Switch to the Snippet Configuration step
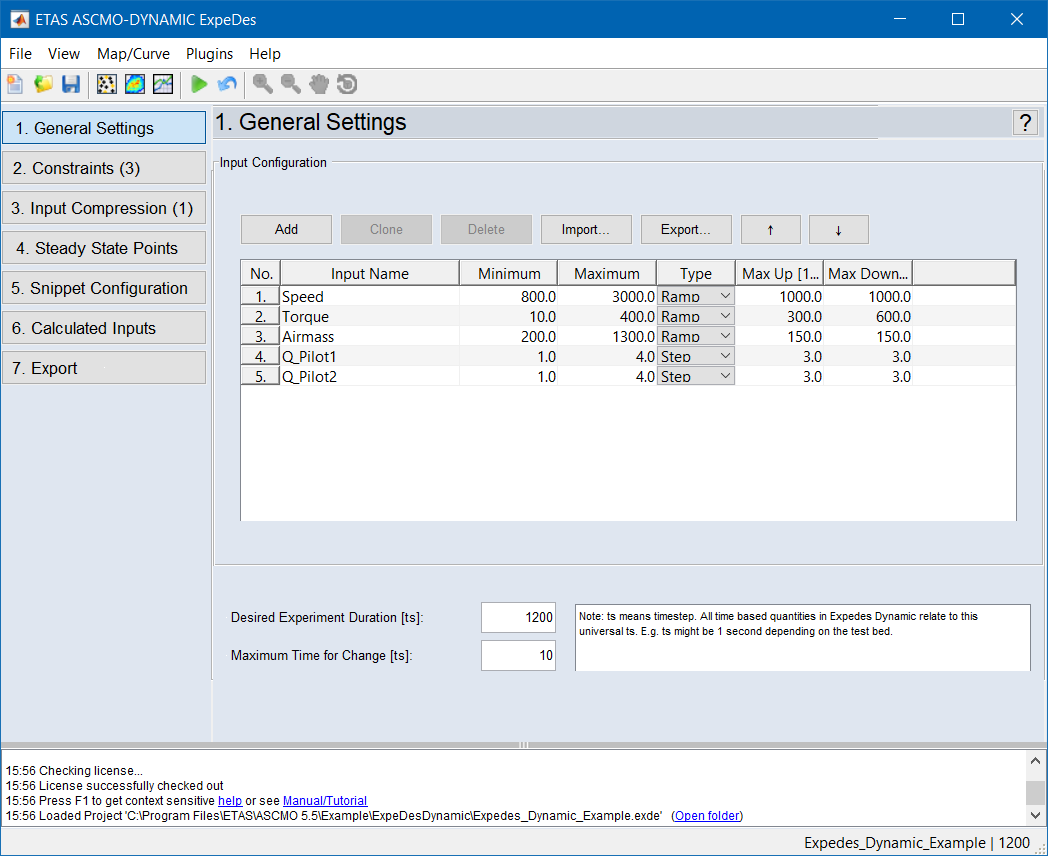The height and width of the screenshot is (856, 1048). coord(104,288)
